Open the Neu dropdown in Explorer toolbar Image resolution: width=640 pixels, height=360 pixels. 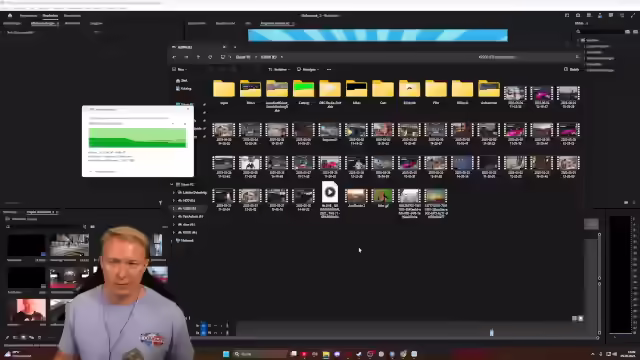[180, 69]
